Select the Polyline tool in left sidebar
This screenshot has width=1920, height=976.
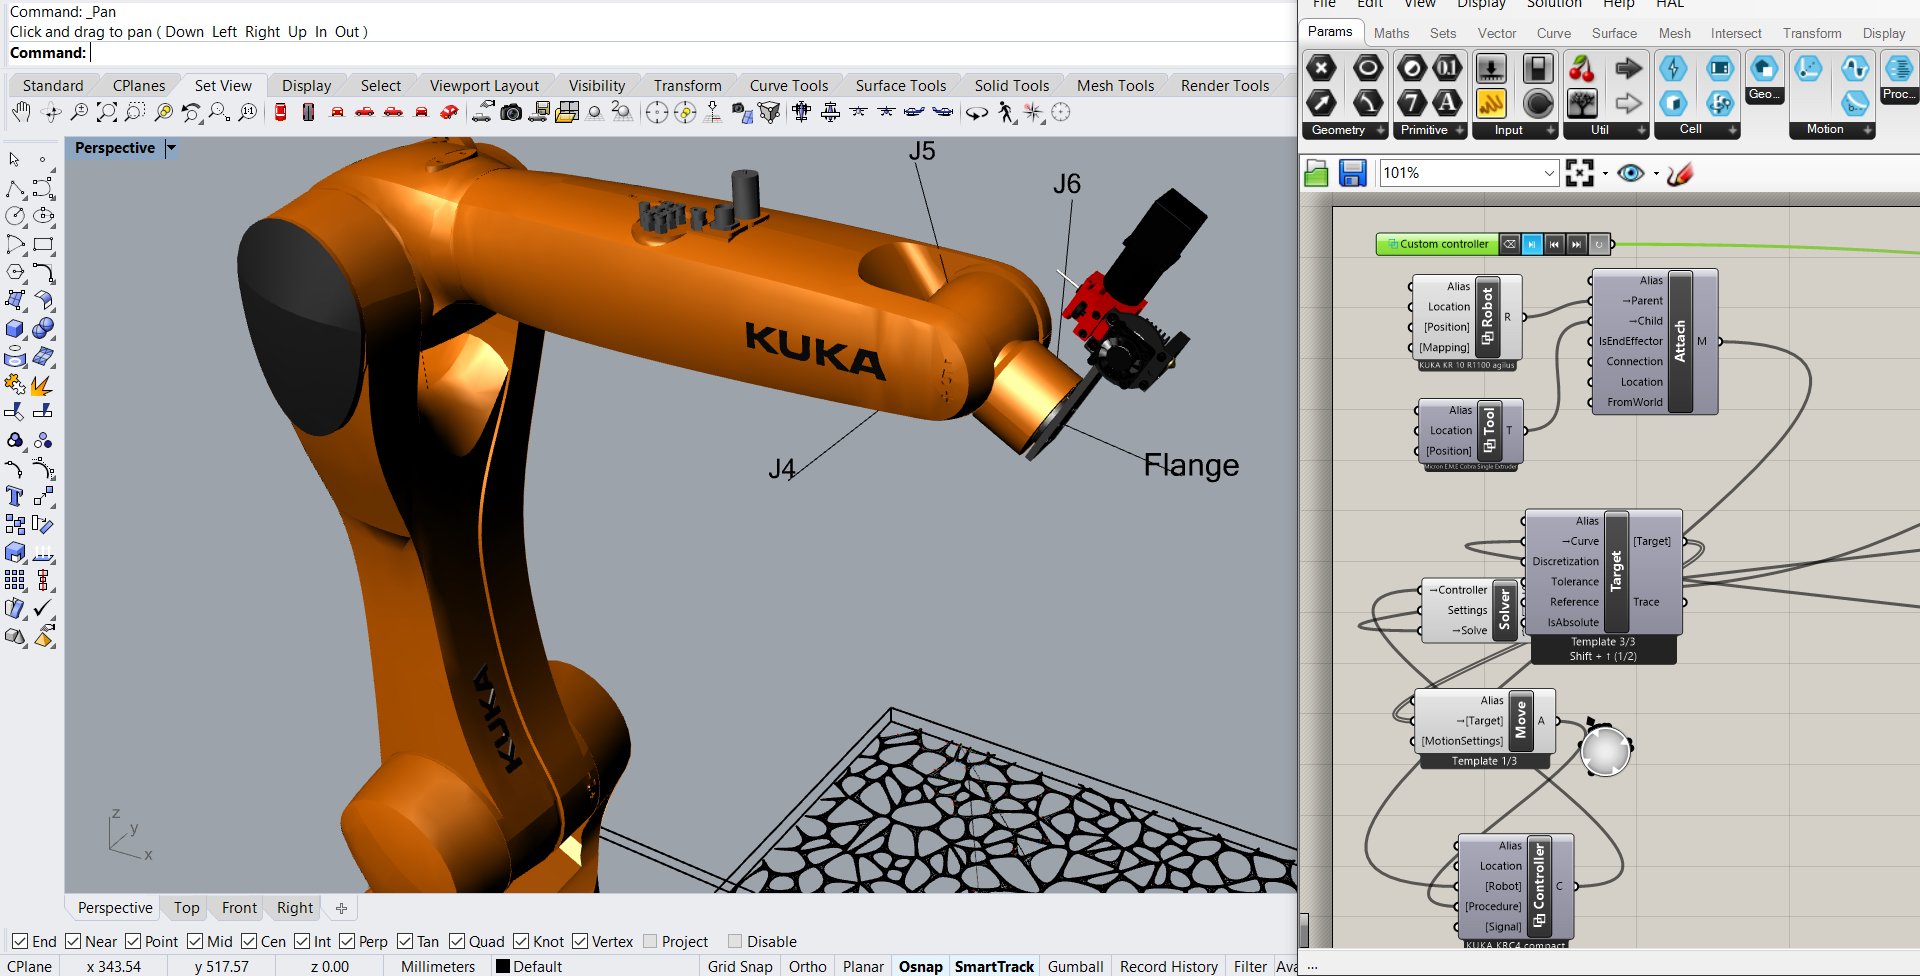point(15,189)
